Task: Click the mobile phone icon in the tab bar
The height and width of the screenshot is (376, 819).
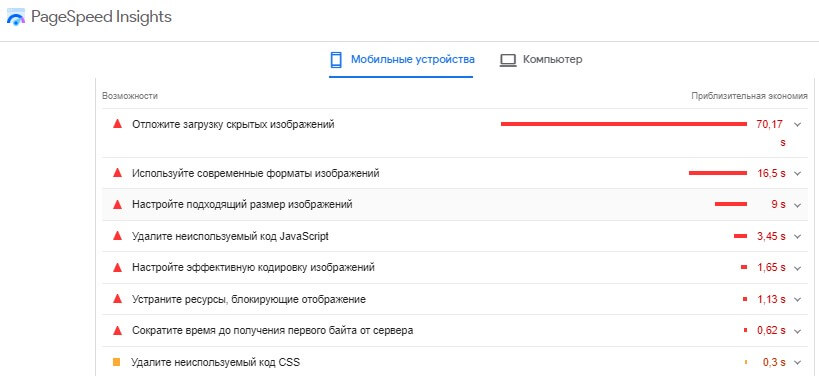Action: point(336,60)
